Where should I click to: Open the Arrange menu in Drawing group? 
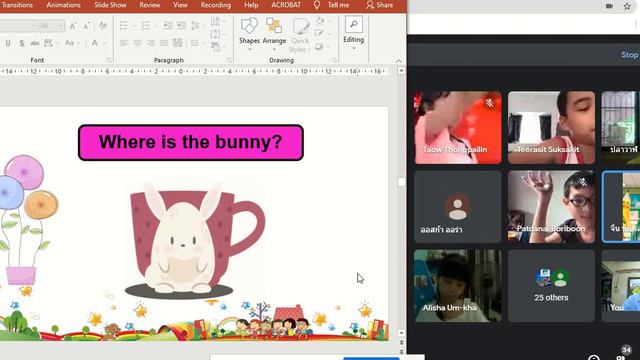point(274,33)
